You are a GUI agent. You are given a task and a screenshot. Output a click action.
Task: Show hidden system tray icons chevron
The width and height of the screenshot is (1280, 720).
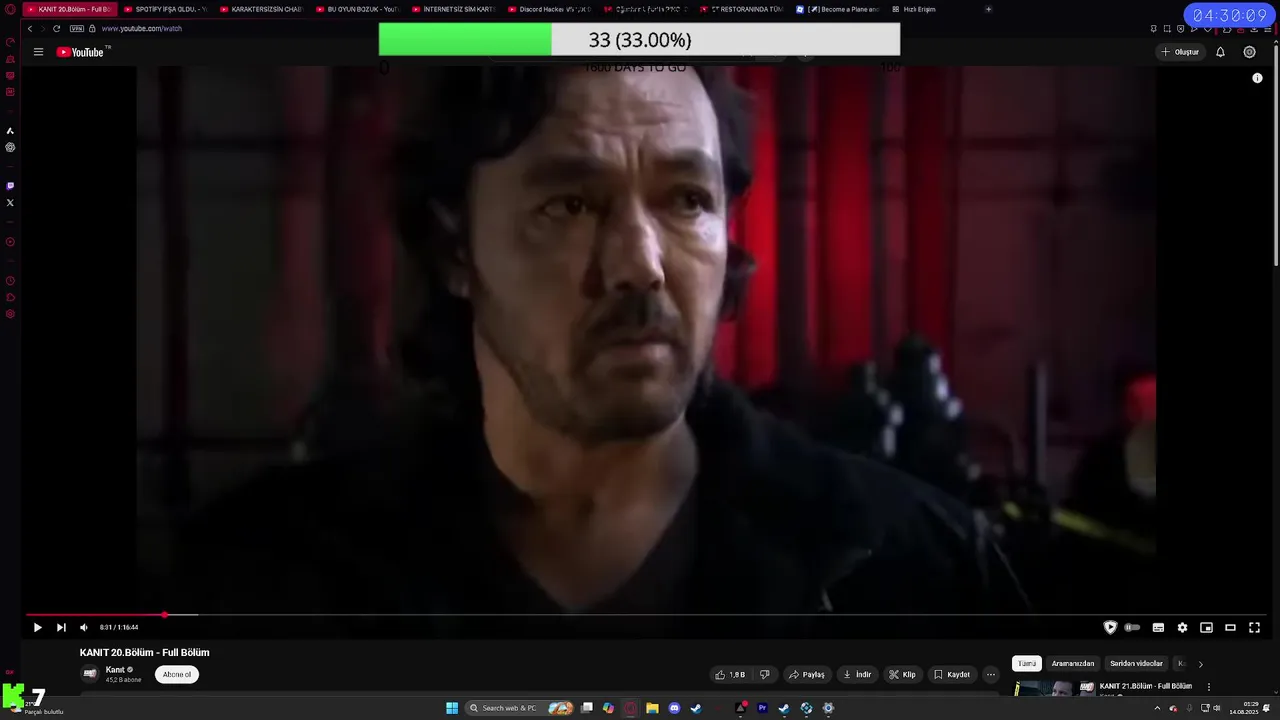pos(1157,708)
